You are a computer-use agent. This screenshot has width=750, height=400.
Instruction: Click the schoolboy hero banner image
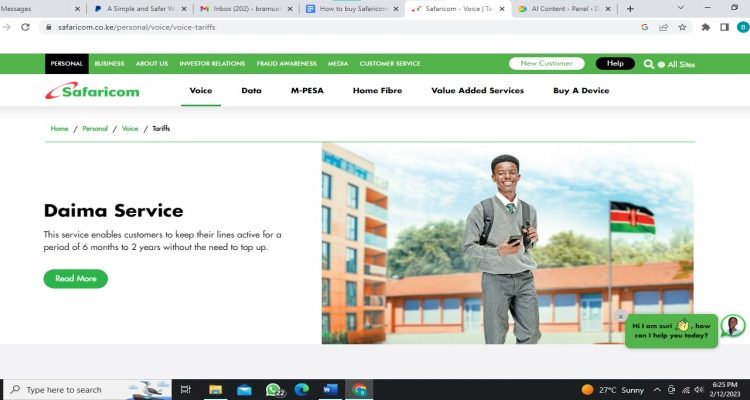tap(507, 243)
